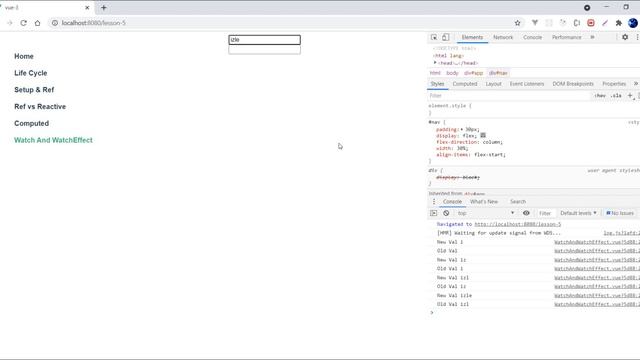Click the console prompt input line
The width and height of the screenshot is (640, 360).
pos(535,313)
